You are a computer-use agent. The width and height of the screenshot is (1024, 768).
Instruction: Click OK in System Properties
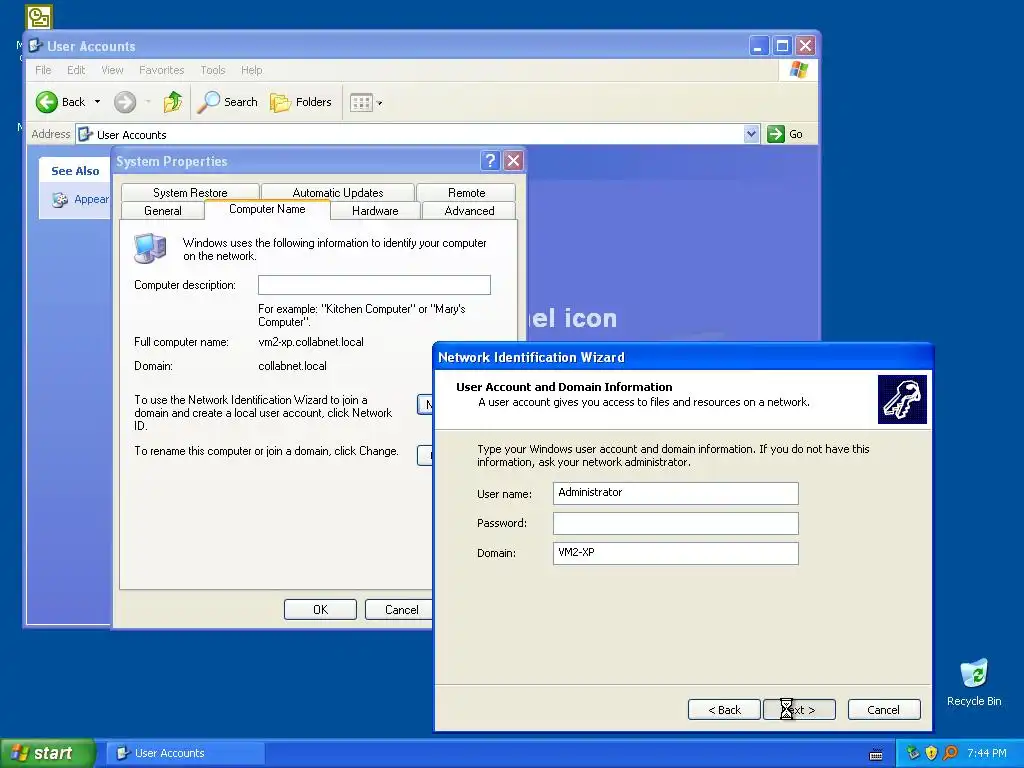(x=320, y=609)
